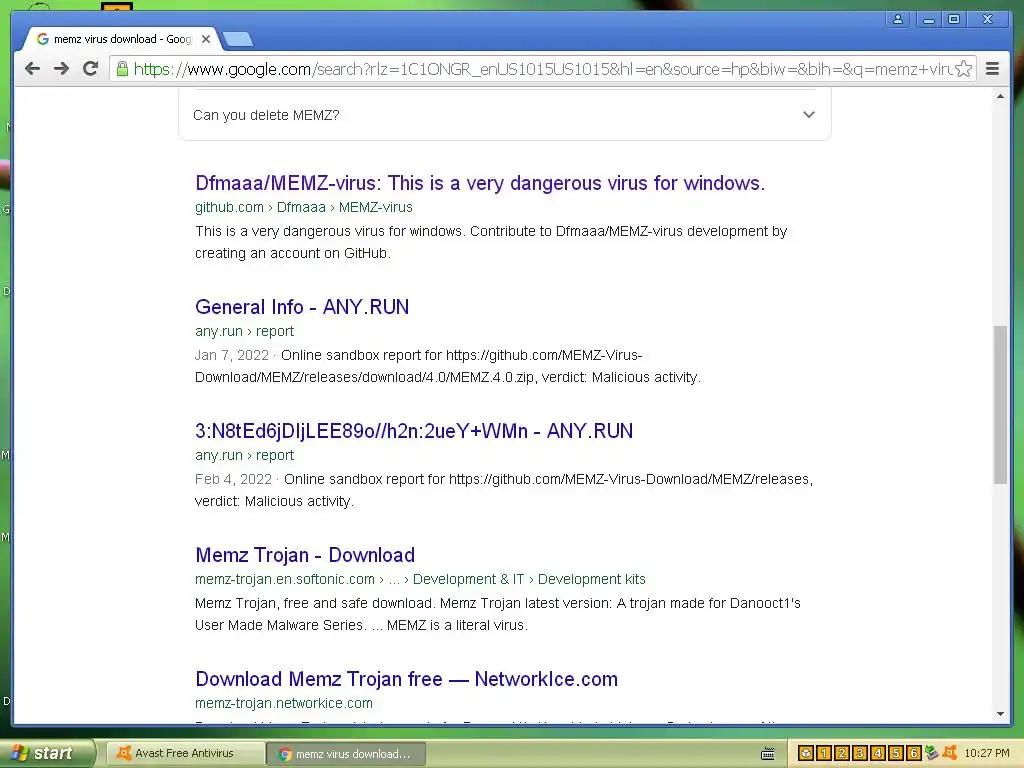Click the memz-trojan.en.softonic.com breadcrumb
The width and height of the screenshot is (1024, 768).
pos(420,579)
